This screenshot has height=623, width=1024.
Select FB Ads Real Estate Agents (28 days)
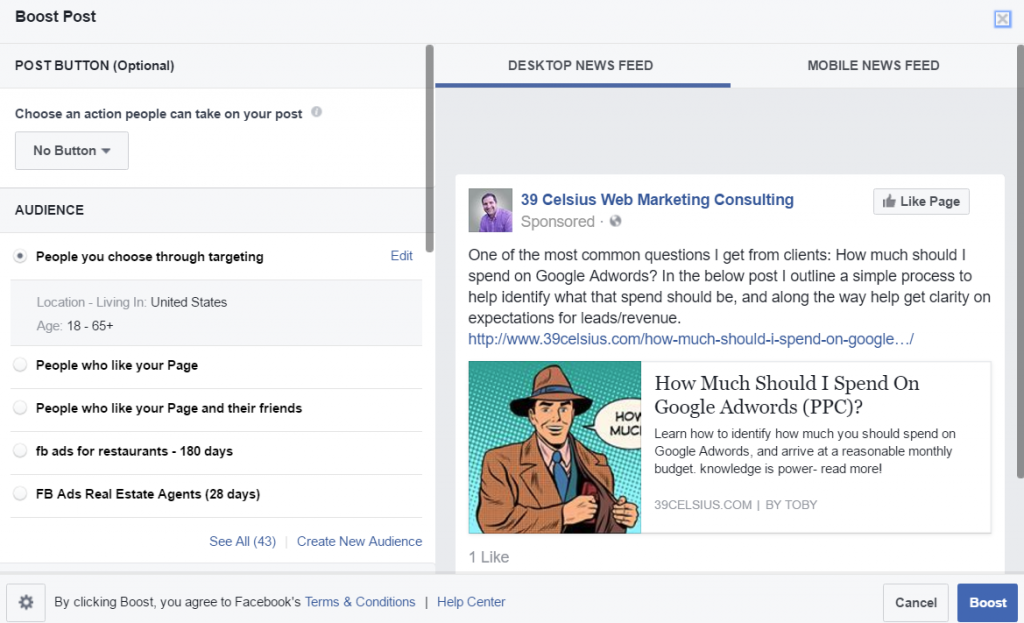click(x=20, y=494)
